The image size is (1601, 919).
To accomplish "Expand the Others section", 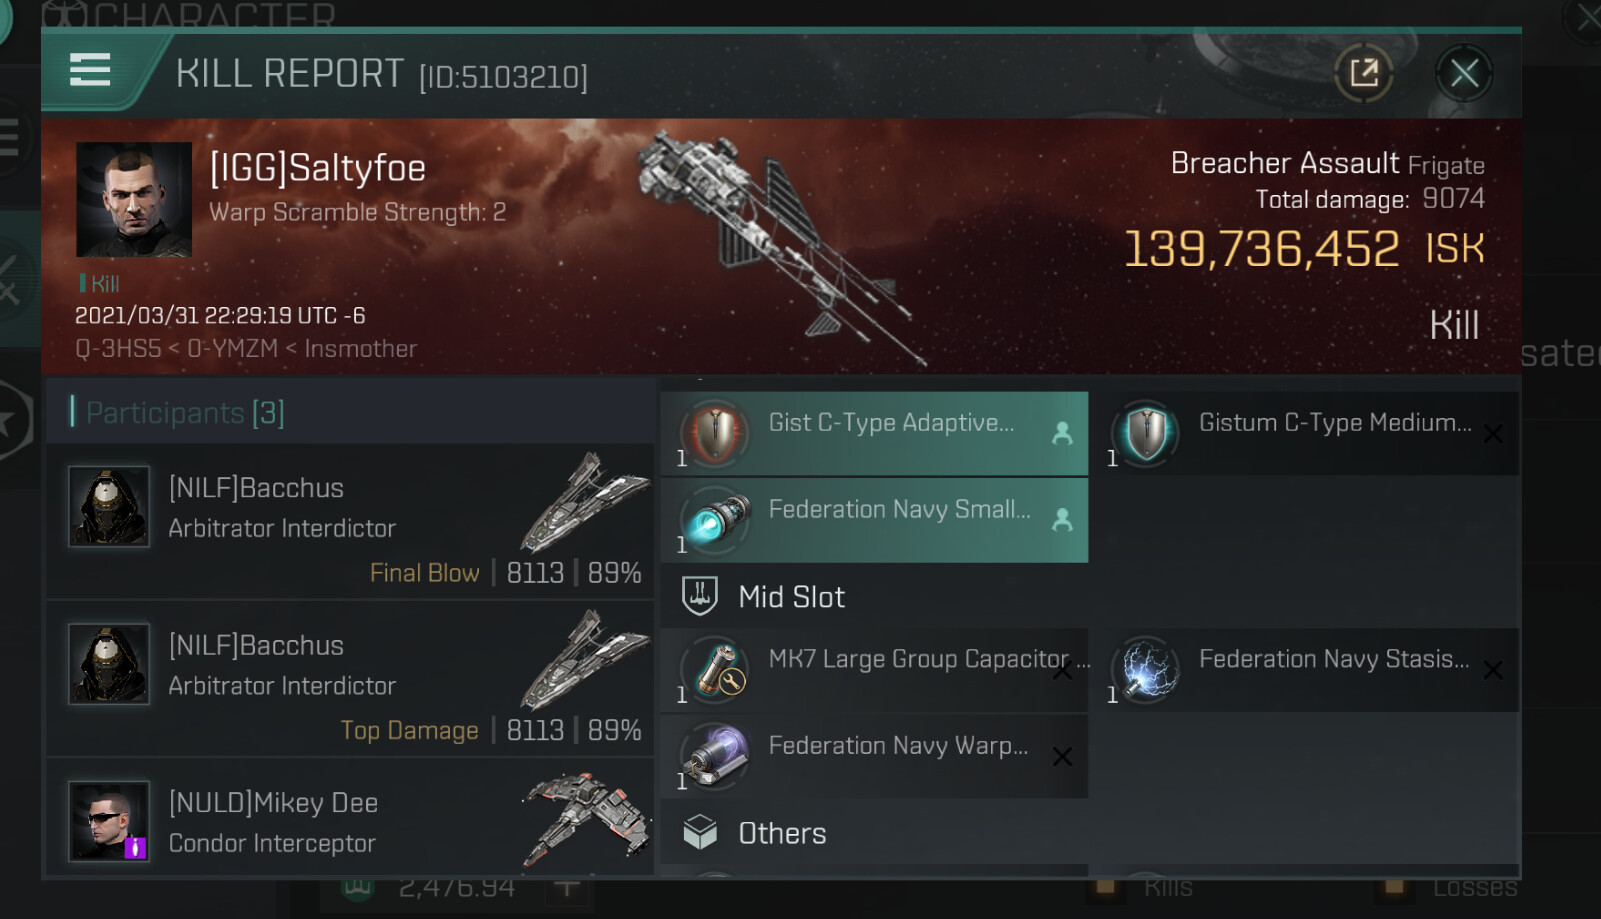I will point(781,833).
